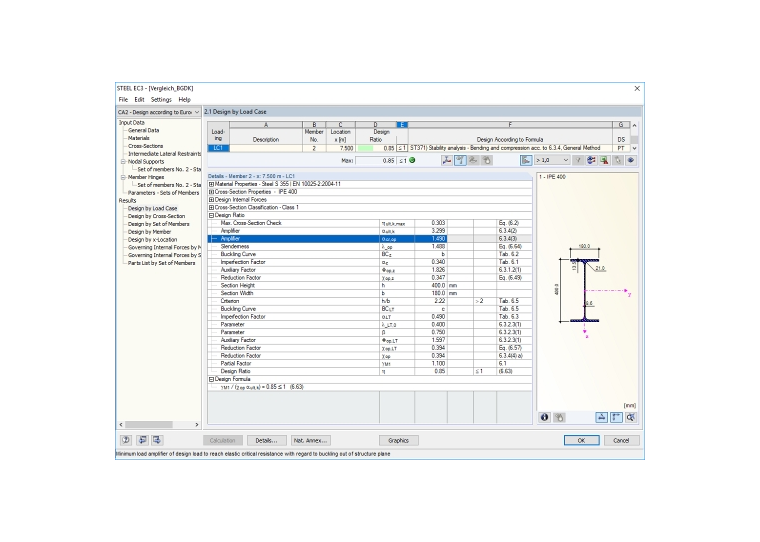Screen dimensions: 760x542
Task: Click the Nat. Annex... button
Action: pyautogui.click(x=311, y=440)
